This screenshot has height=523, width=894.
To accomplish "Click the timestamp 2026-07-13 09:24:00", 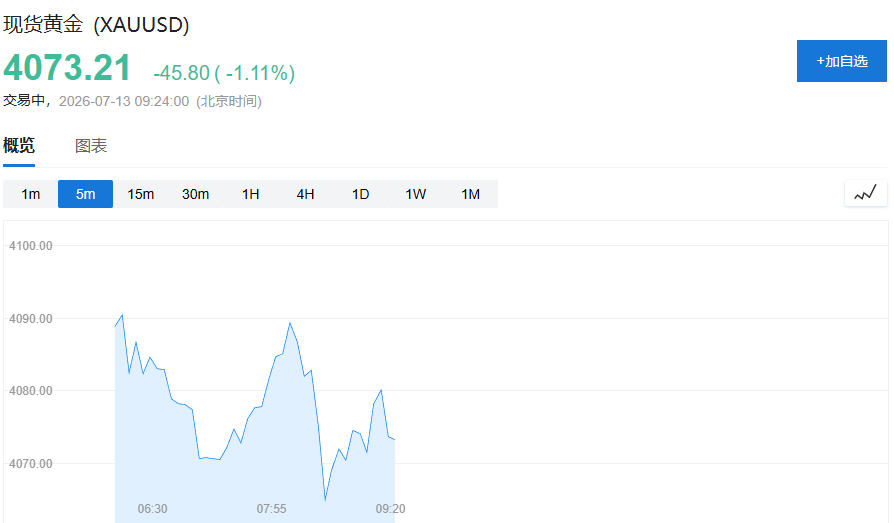I will (124, 102).
